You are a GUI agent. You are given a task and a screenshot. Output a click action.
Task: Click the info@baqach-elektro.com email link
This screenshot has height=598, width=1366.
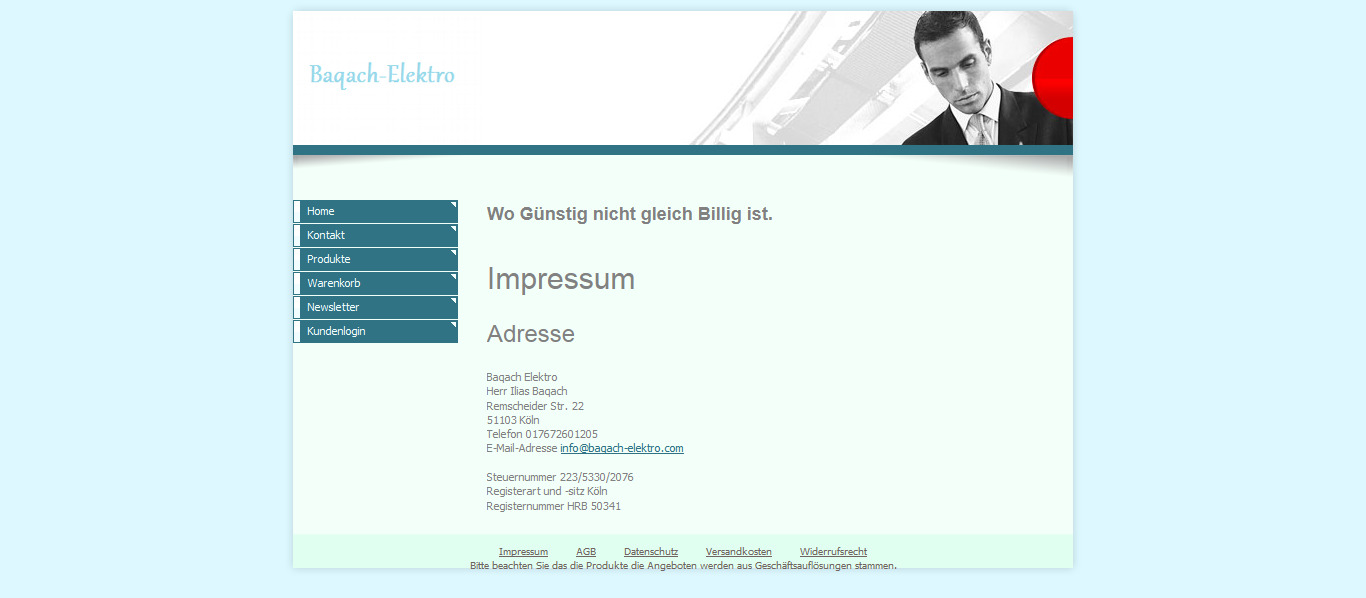[622, 448]
